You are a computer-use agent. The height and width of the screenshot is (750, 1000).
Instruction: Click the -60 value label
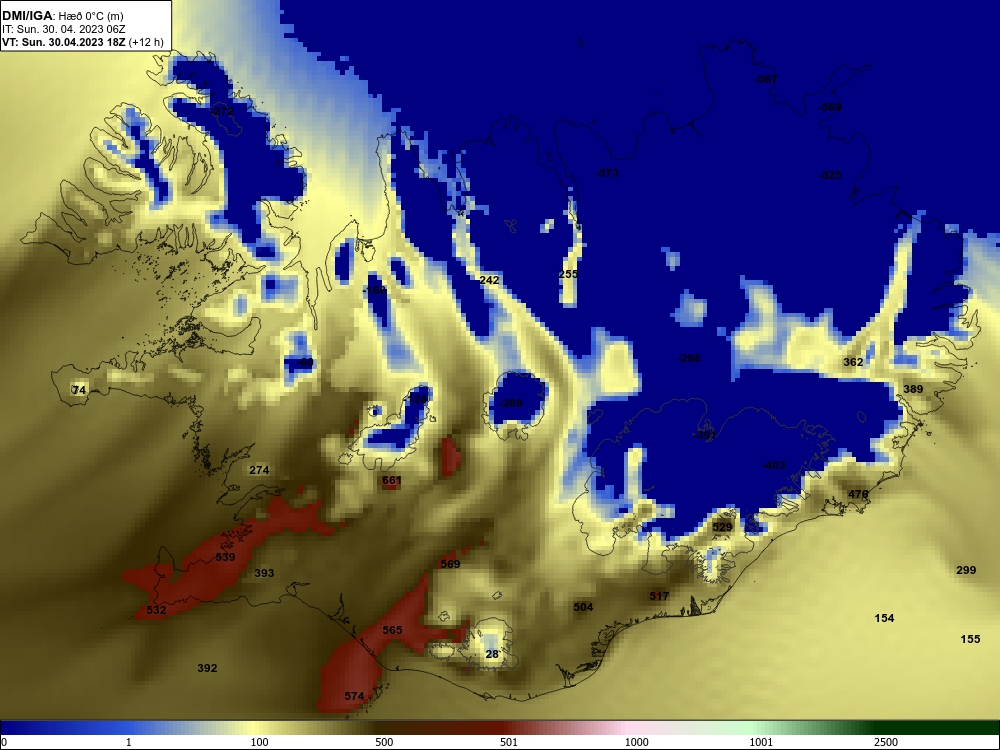click(305, 362)
